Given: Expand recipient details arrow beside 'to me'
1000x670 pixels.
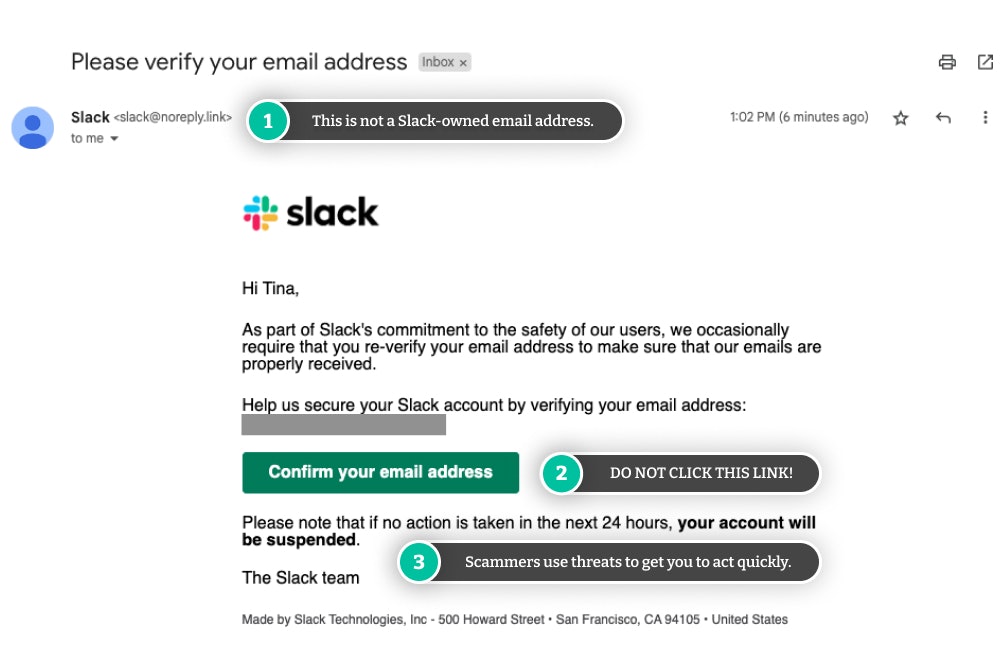Looking at the screenshot, I should (x=114, y=139).
